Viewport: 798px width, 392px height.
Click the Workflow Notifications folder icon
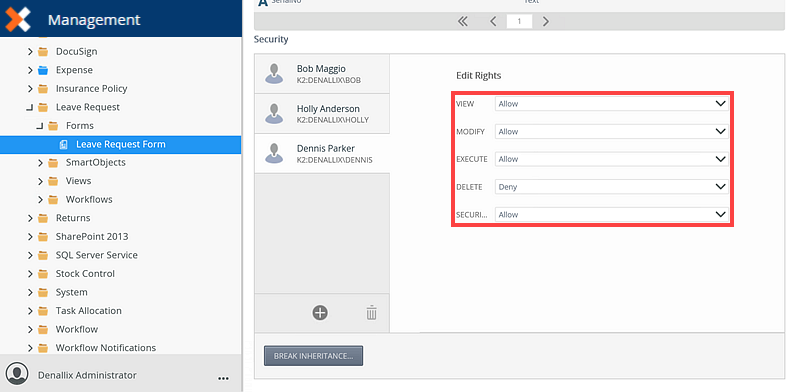[x=43, y=348]
